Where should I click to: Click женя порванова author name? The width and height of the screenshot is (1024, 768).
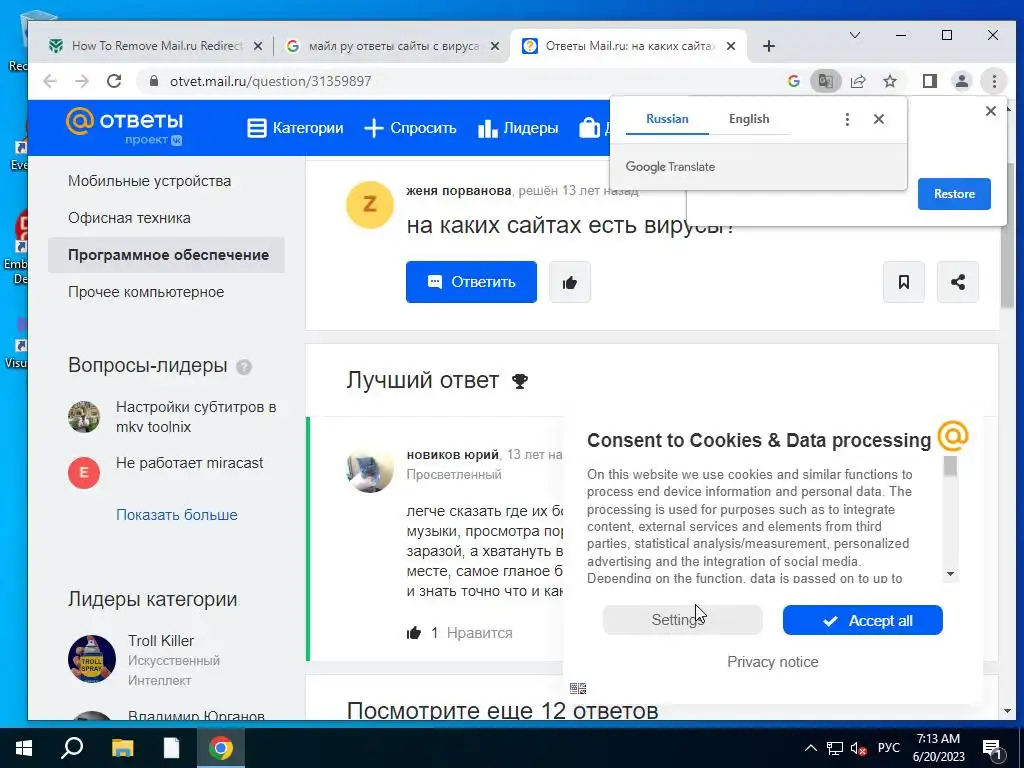click(458, 191)
